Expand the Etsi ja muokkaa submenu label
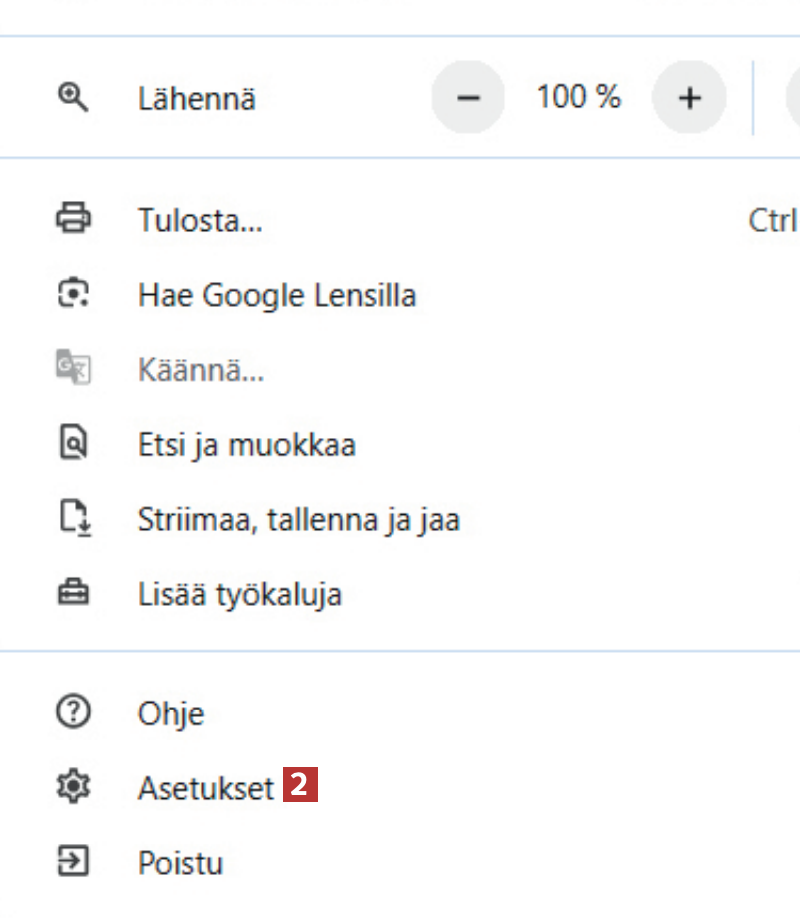800x918 pixels. point(247,445)
